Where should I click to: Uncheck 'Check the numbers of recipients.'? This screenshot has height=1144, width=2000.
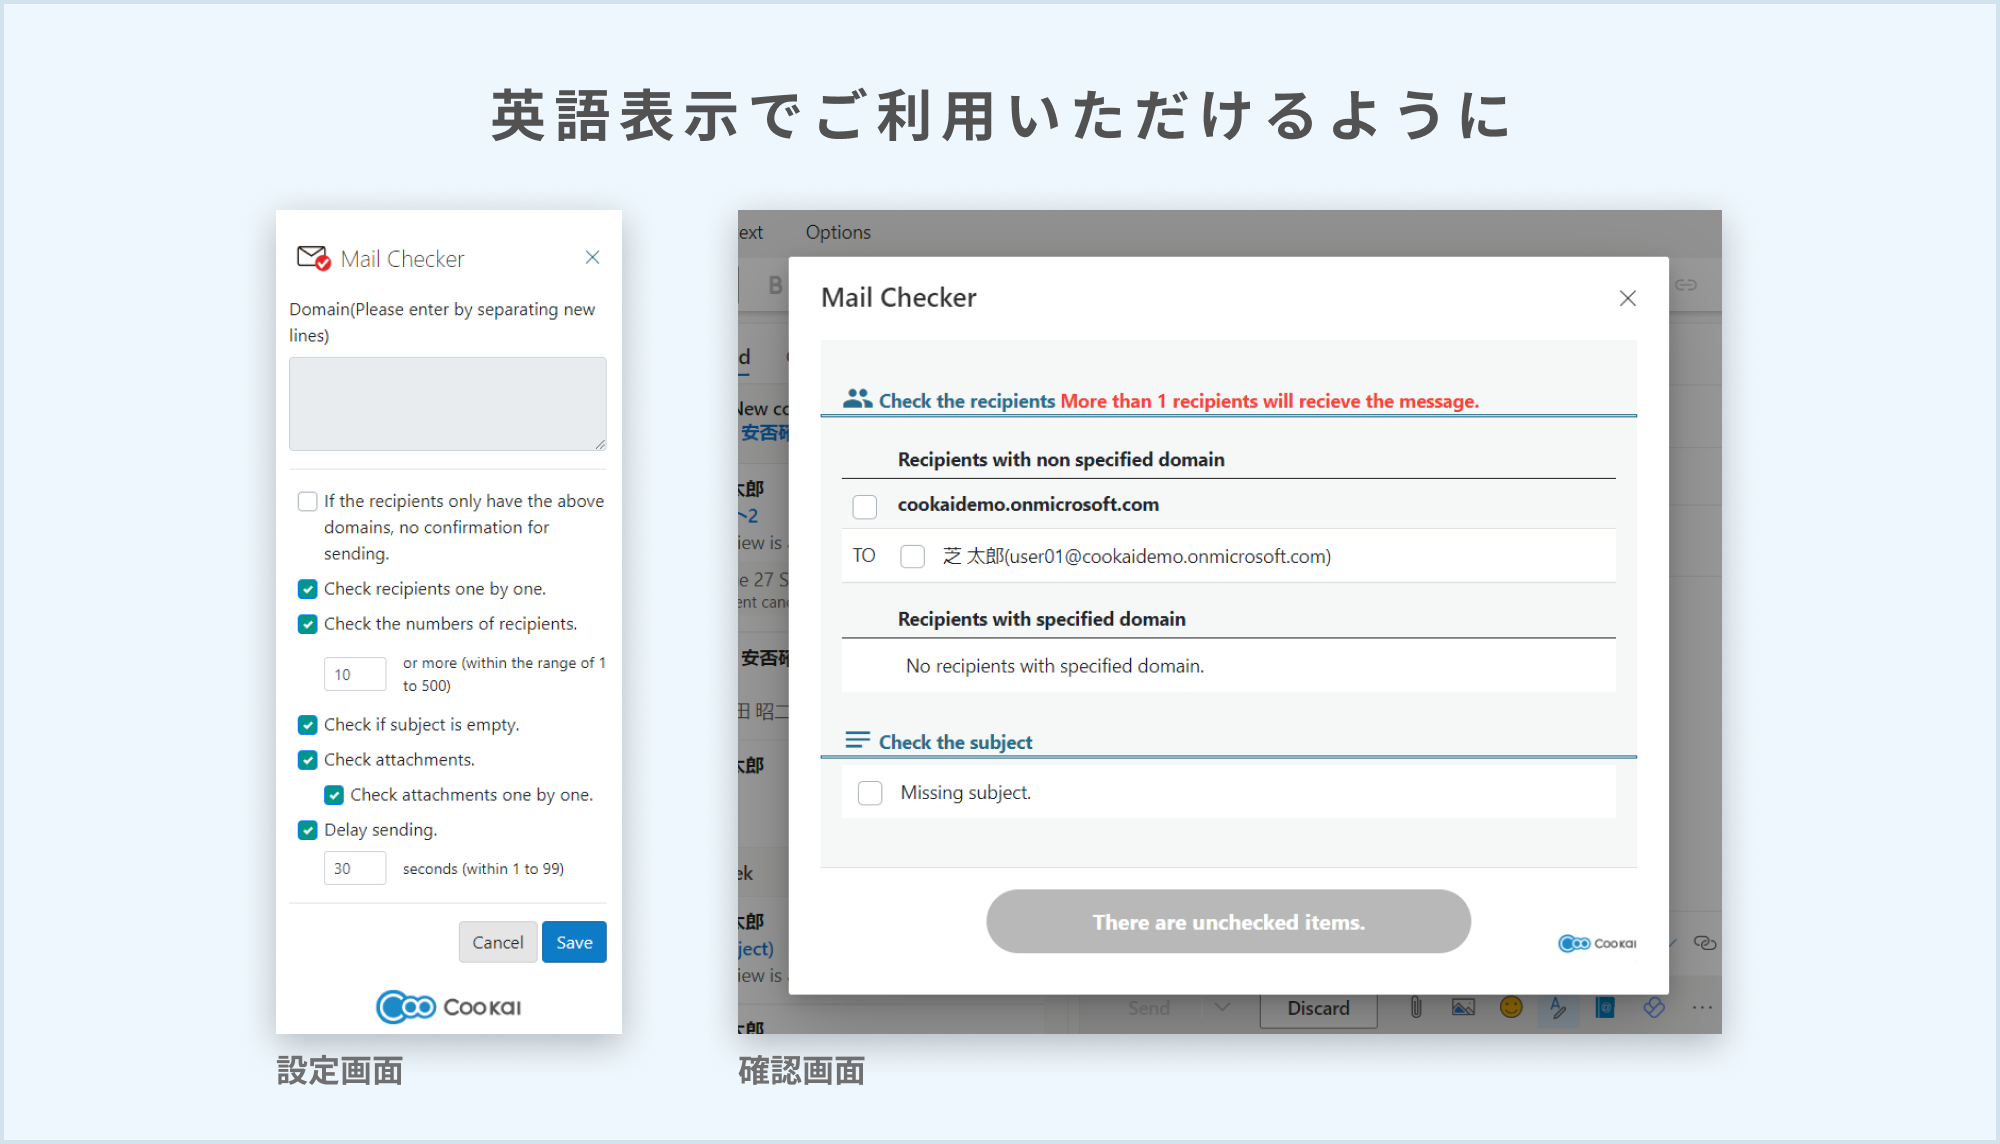[x=307, y=624]
